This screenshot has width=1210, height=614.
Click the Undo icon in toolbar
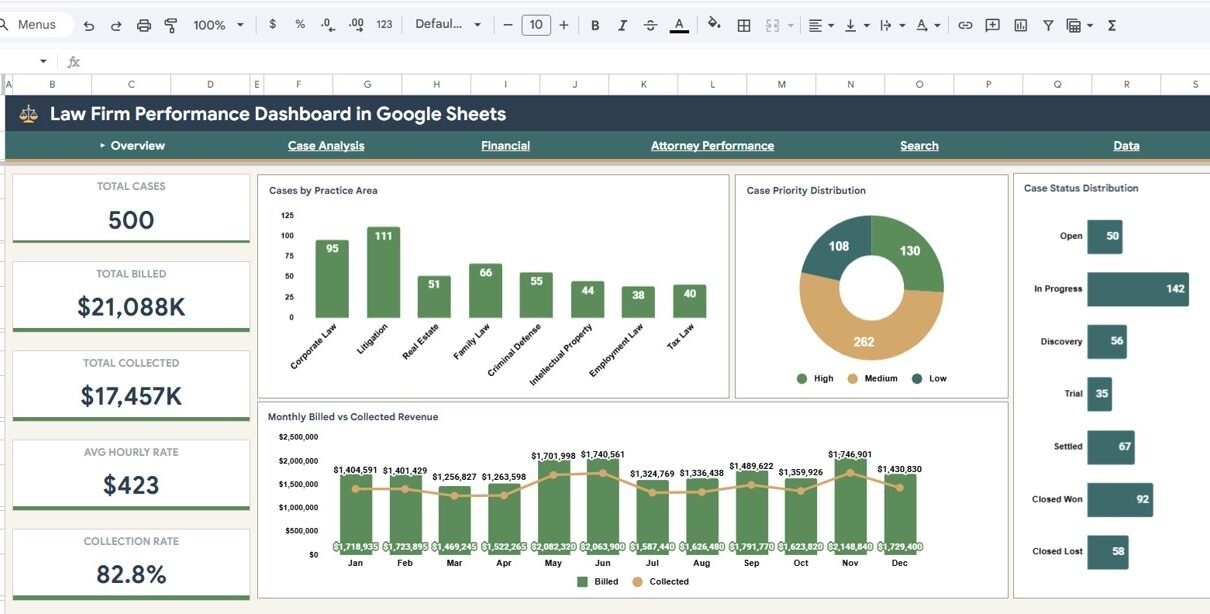pyautogui.click(x=89, y=25)
